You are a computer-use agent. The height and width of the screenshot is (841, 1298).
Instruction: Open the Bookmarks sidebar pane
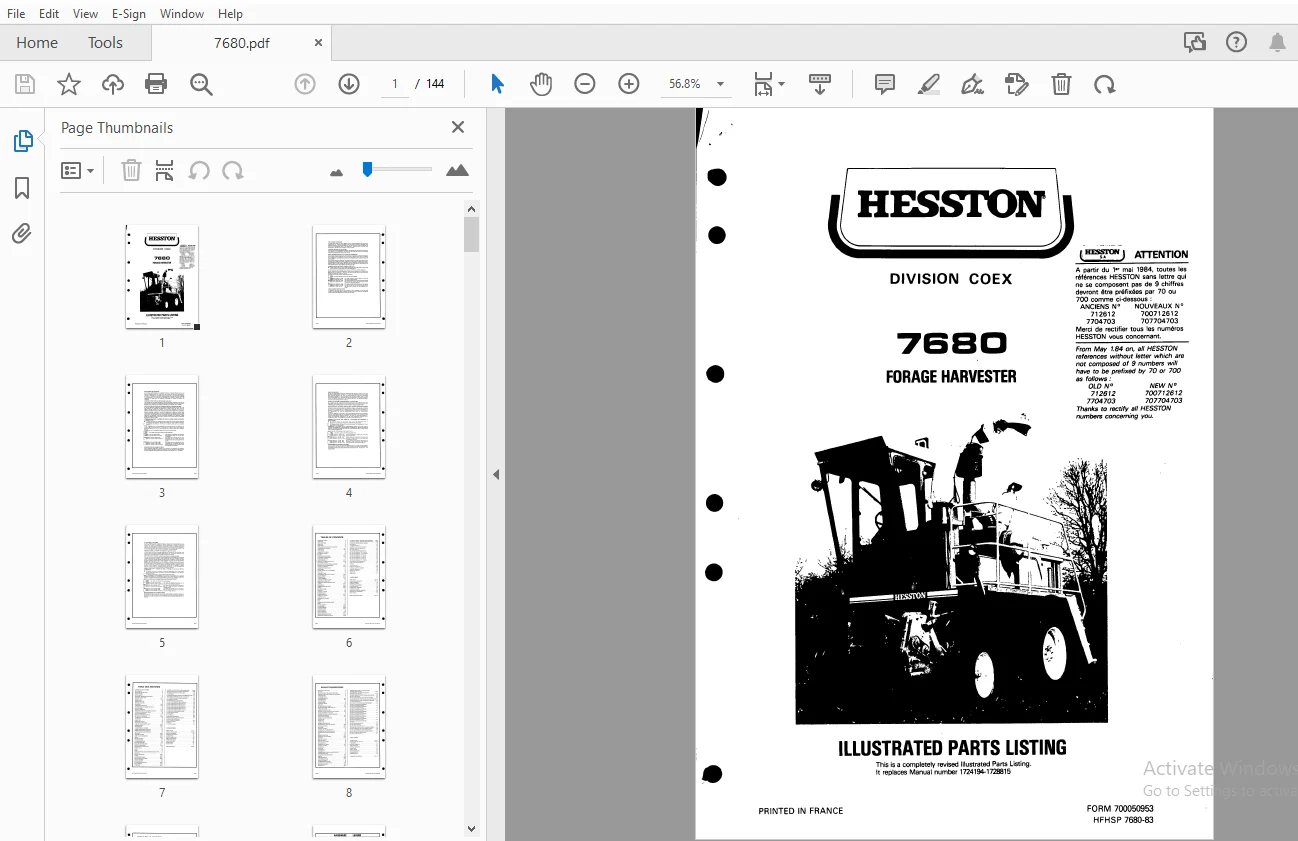tap(22, 188)
